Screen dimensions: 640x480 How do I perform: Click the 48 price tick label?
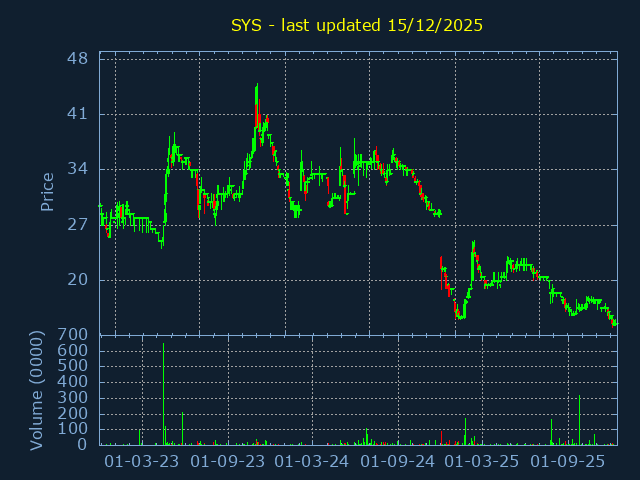click(78, 59)
